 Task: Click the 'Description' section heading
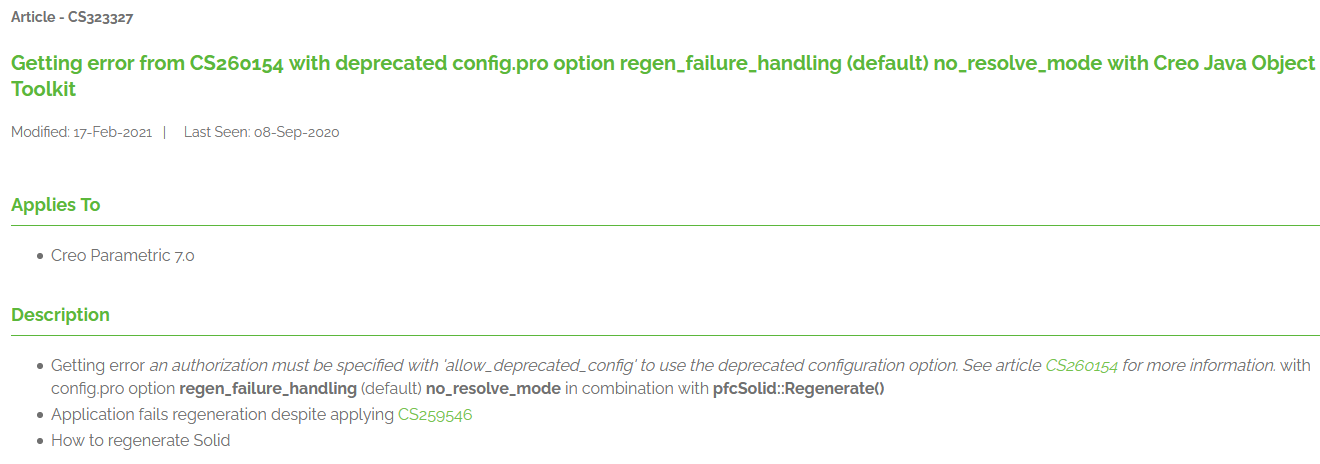(60, 315)
